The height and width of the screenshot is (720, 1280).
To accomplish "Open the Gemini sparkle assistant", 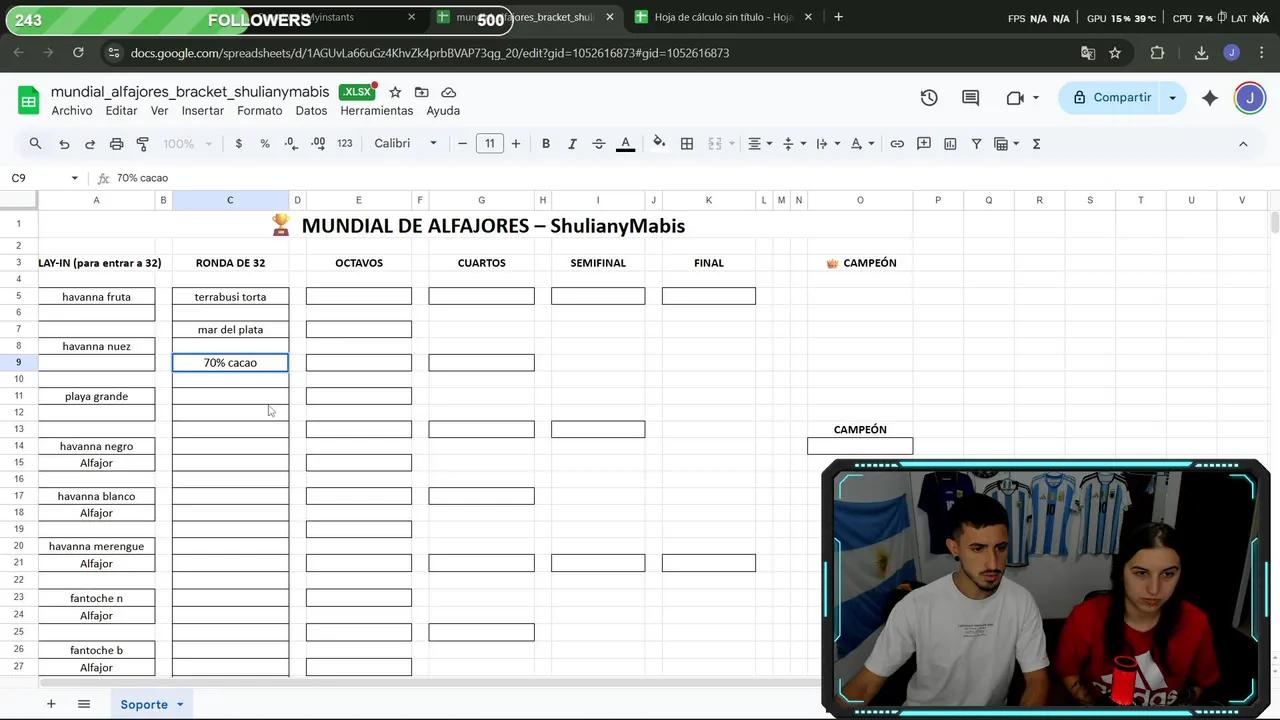I will 1210,98.
